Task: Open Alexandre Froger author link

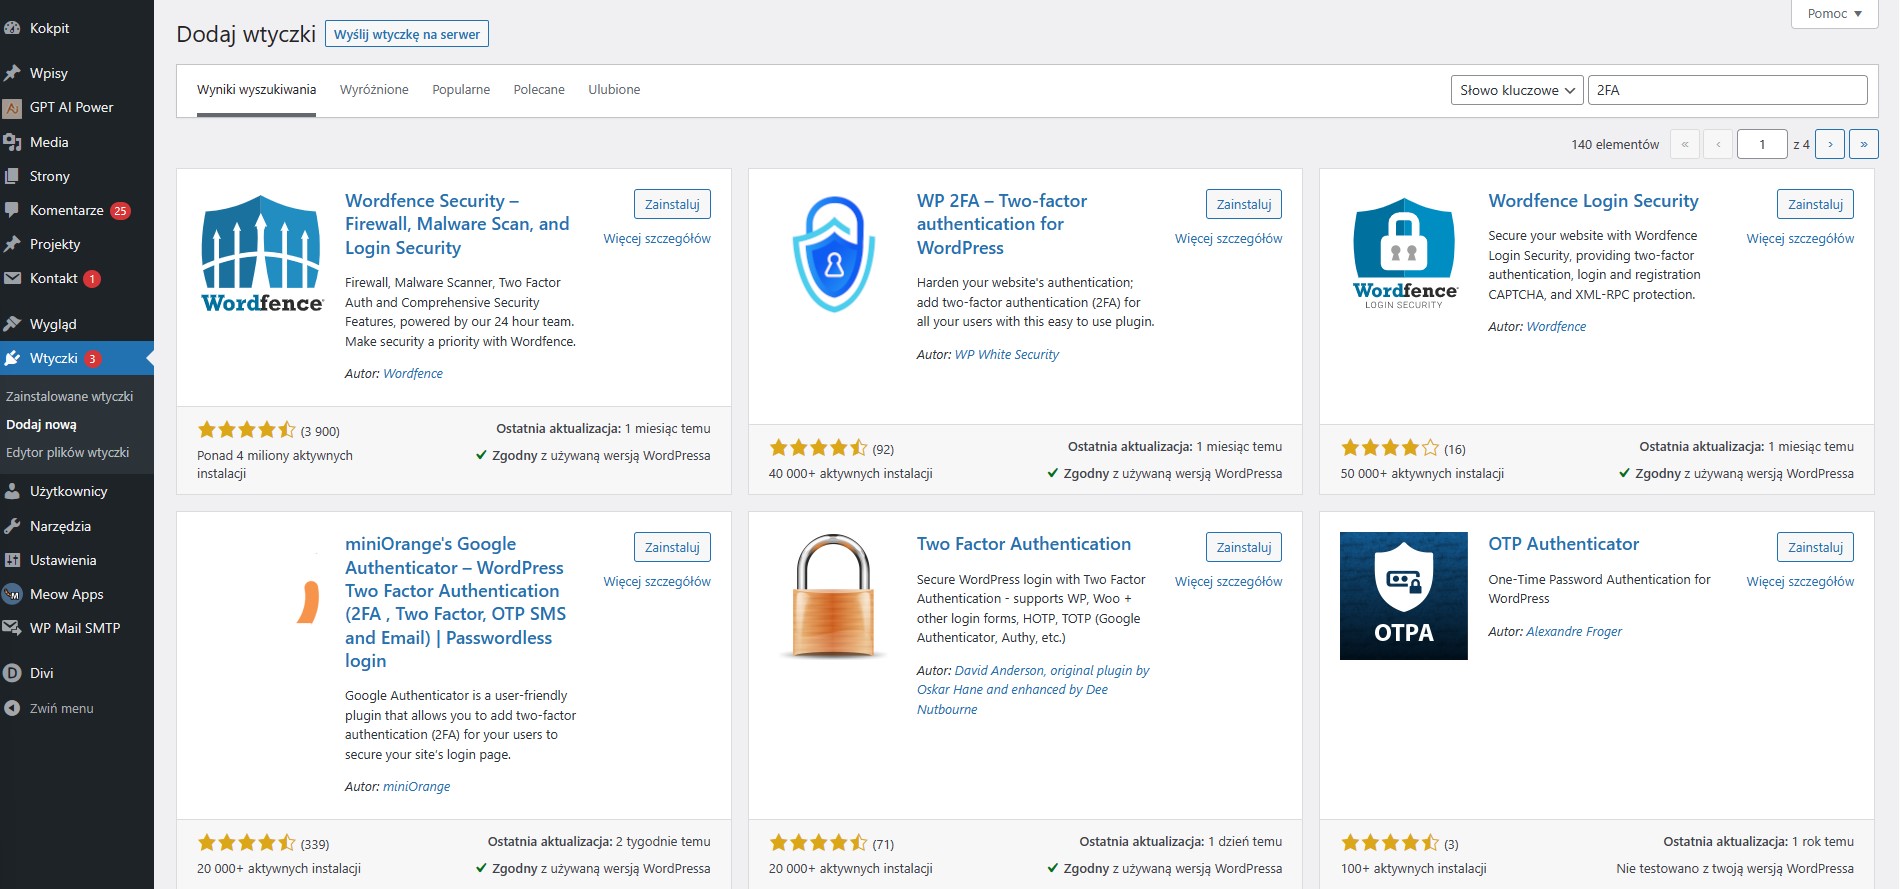Action: click(x=1574, y=631)
